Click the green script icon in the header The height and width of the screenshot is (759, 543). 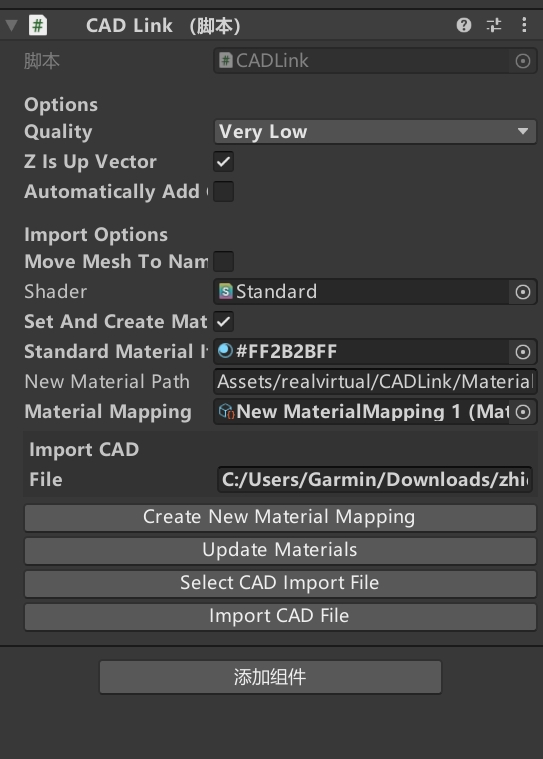coord(38,25)
